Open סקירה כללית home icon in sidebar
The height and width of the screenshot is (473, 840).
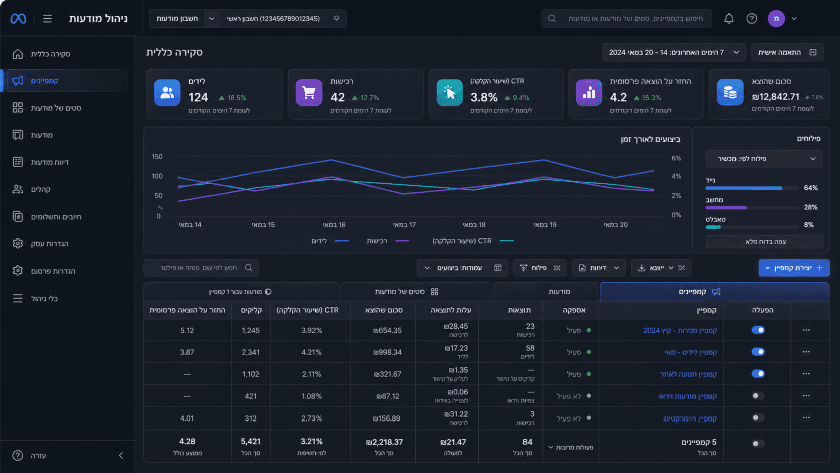tap(18, 54)
